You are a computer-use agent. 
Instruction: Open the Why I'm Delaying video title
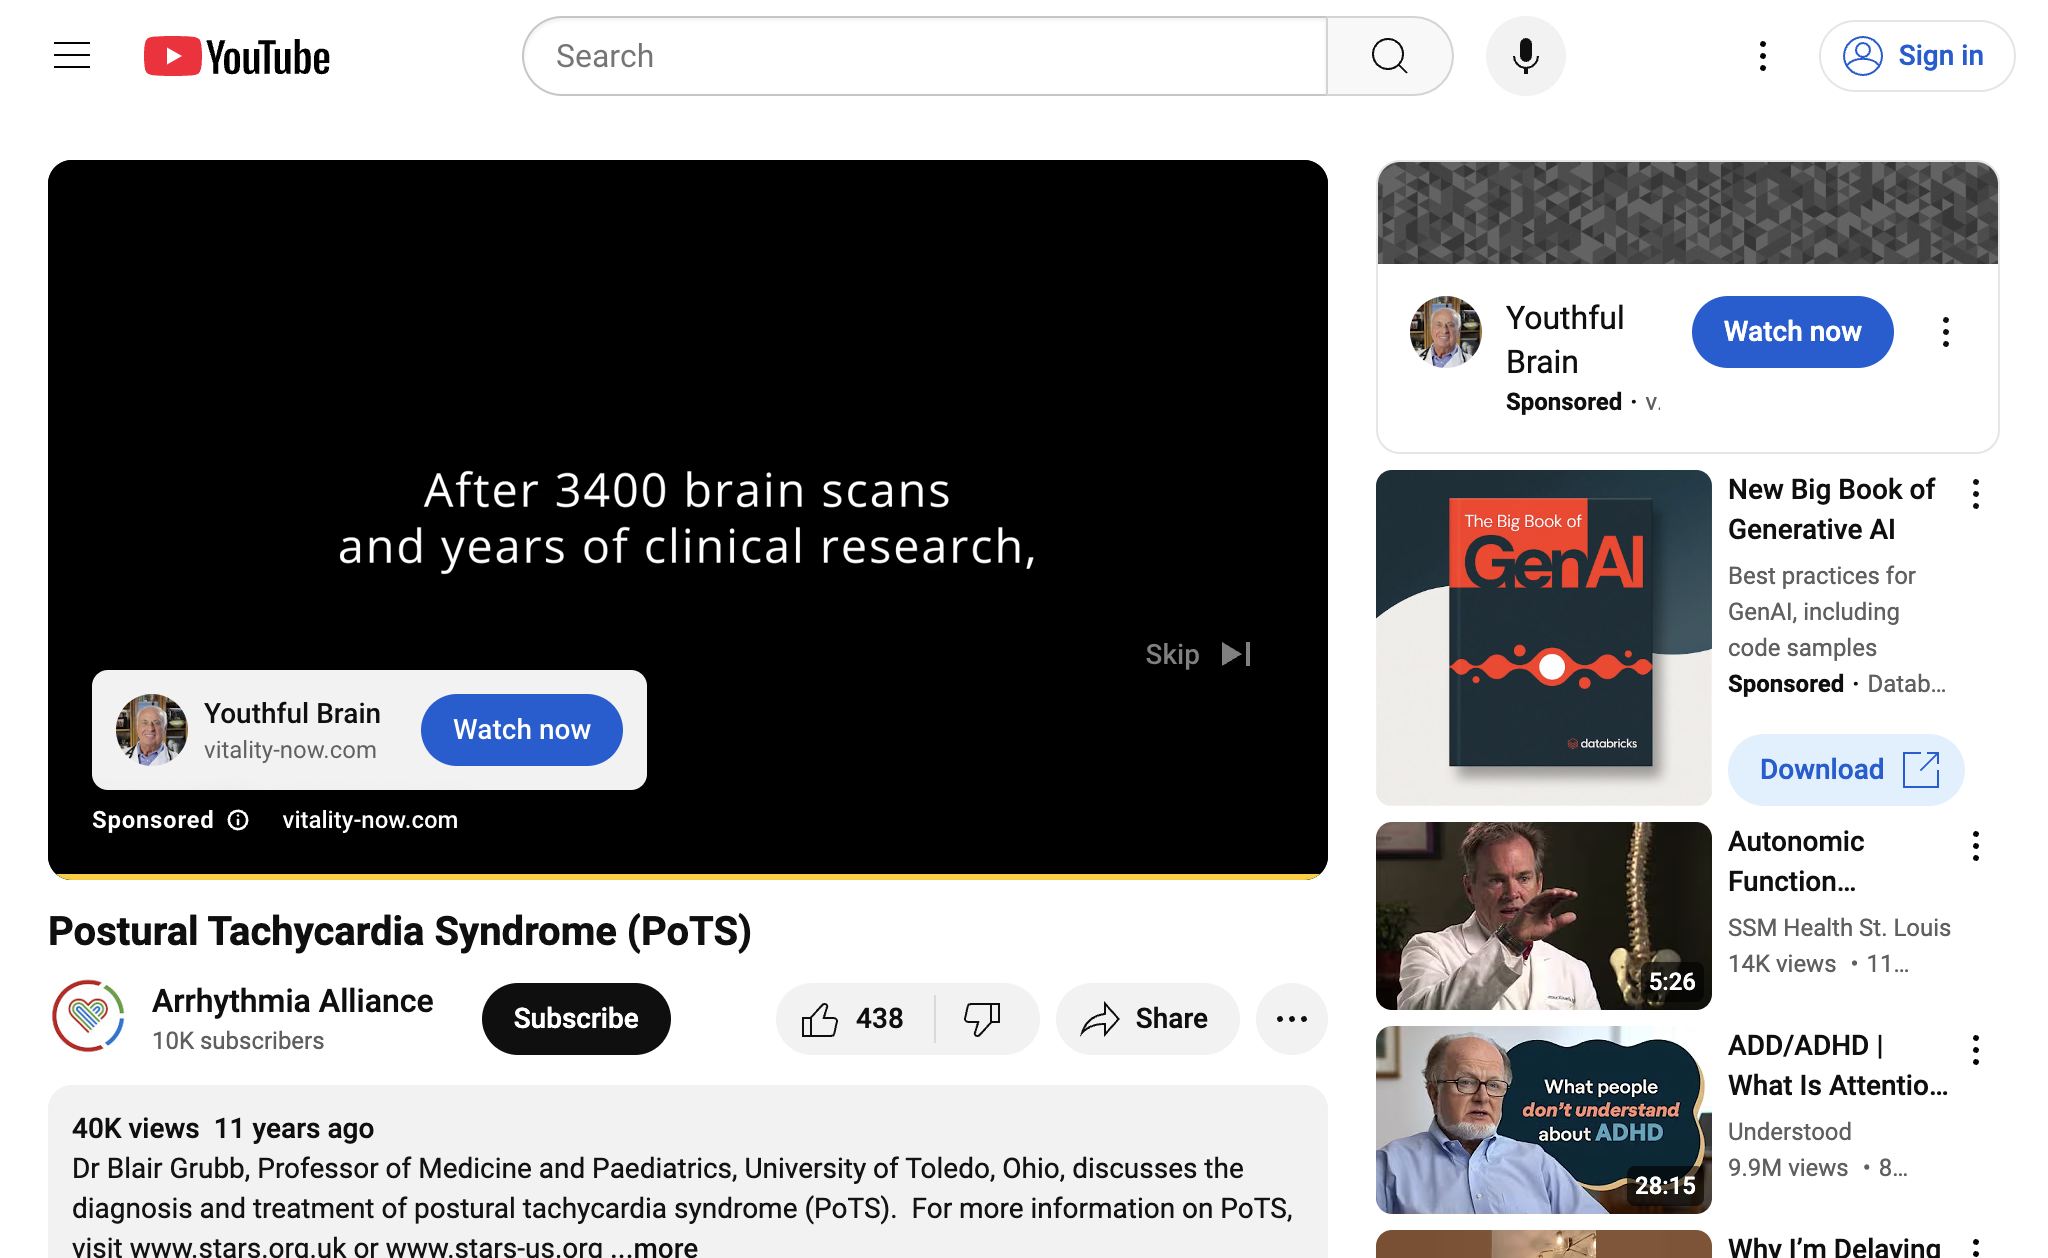tap(1834, 1246)
